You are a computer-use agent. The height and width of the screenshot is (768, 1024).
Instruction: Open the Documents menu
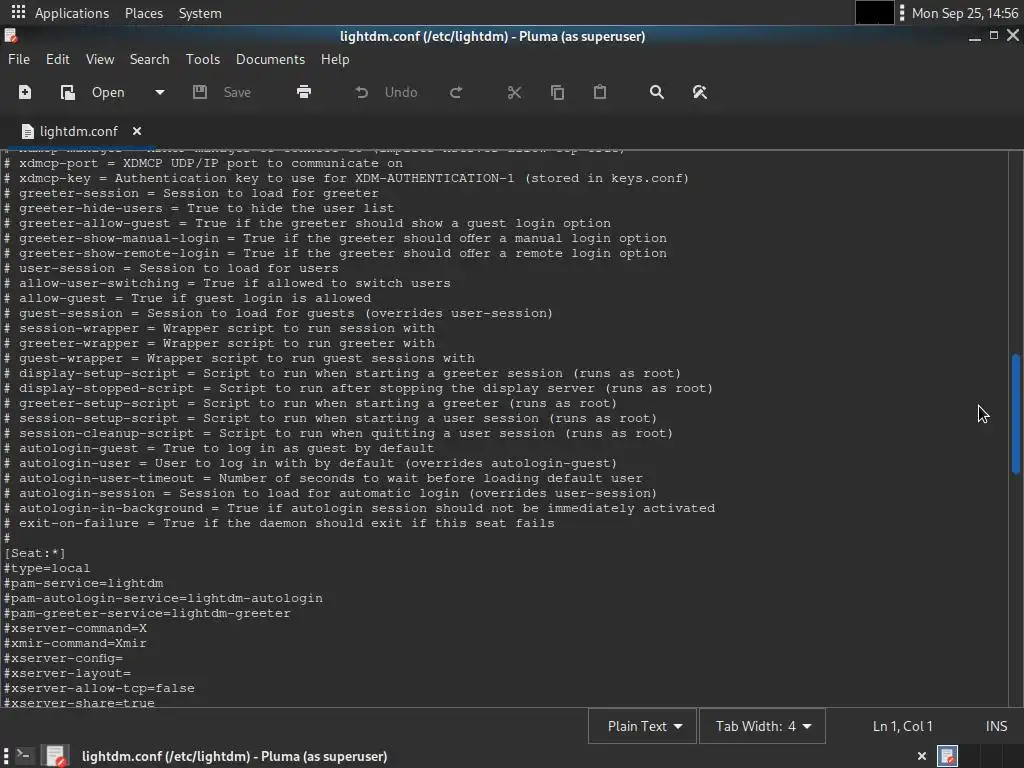coord(270,59)
